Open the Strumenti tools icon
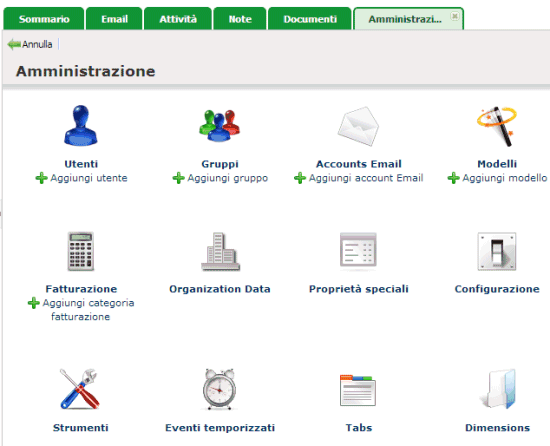This screenshot has width=550, height=446. coord(80,389)
